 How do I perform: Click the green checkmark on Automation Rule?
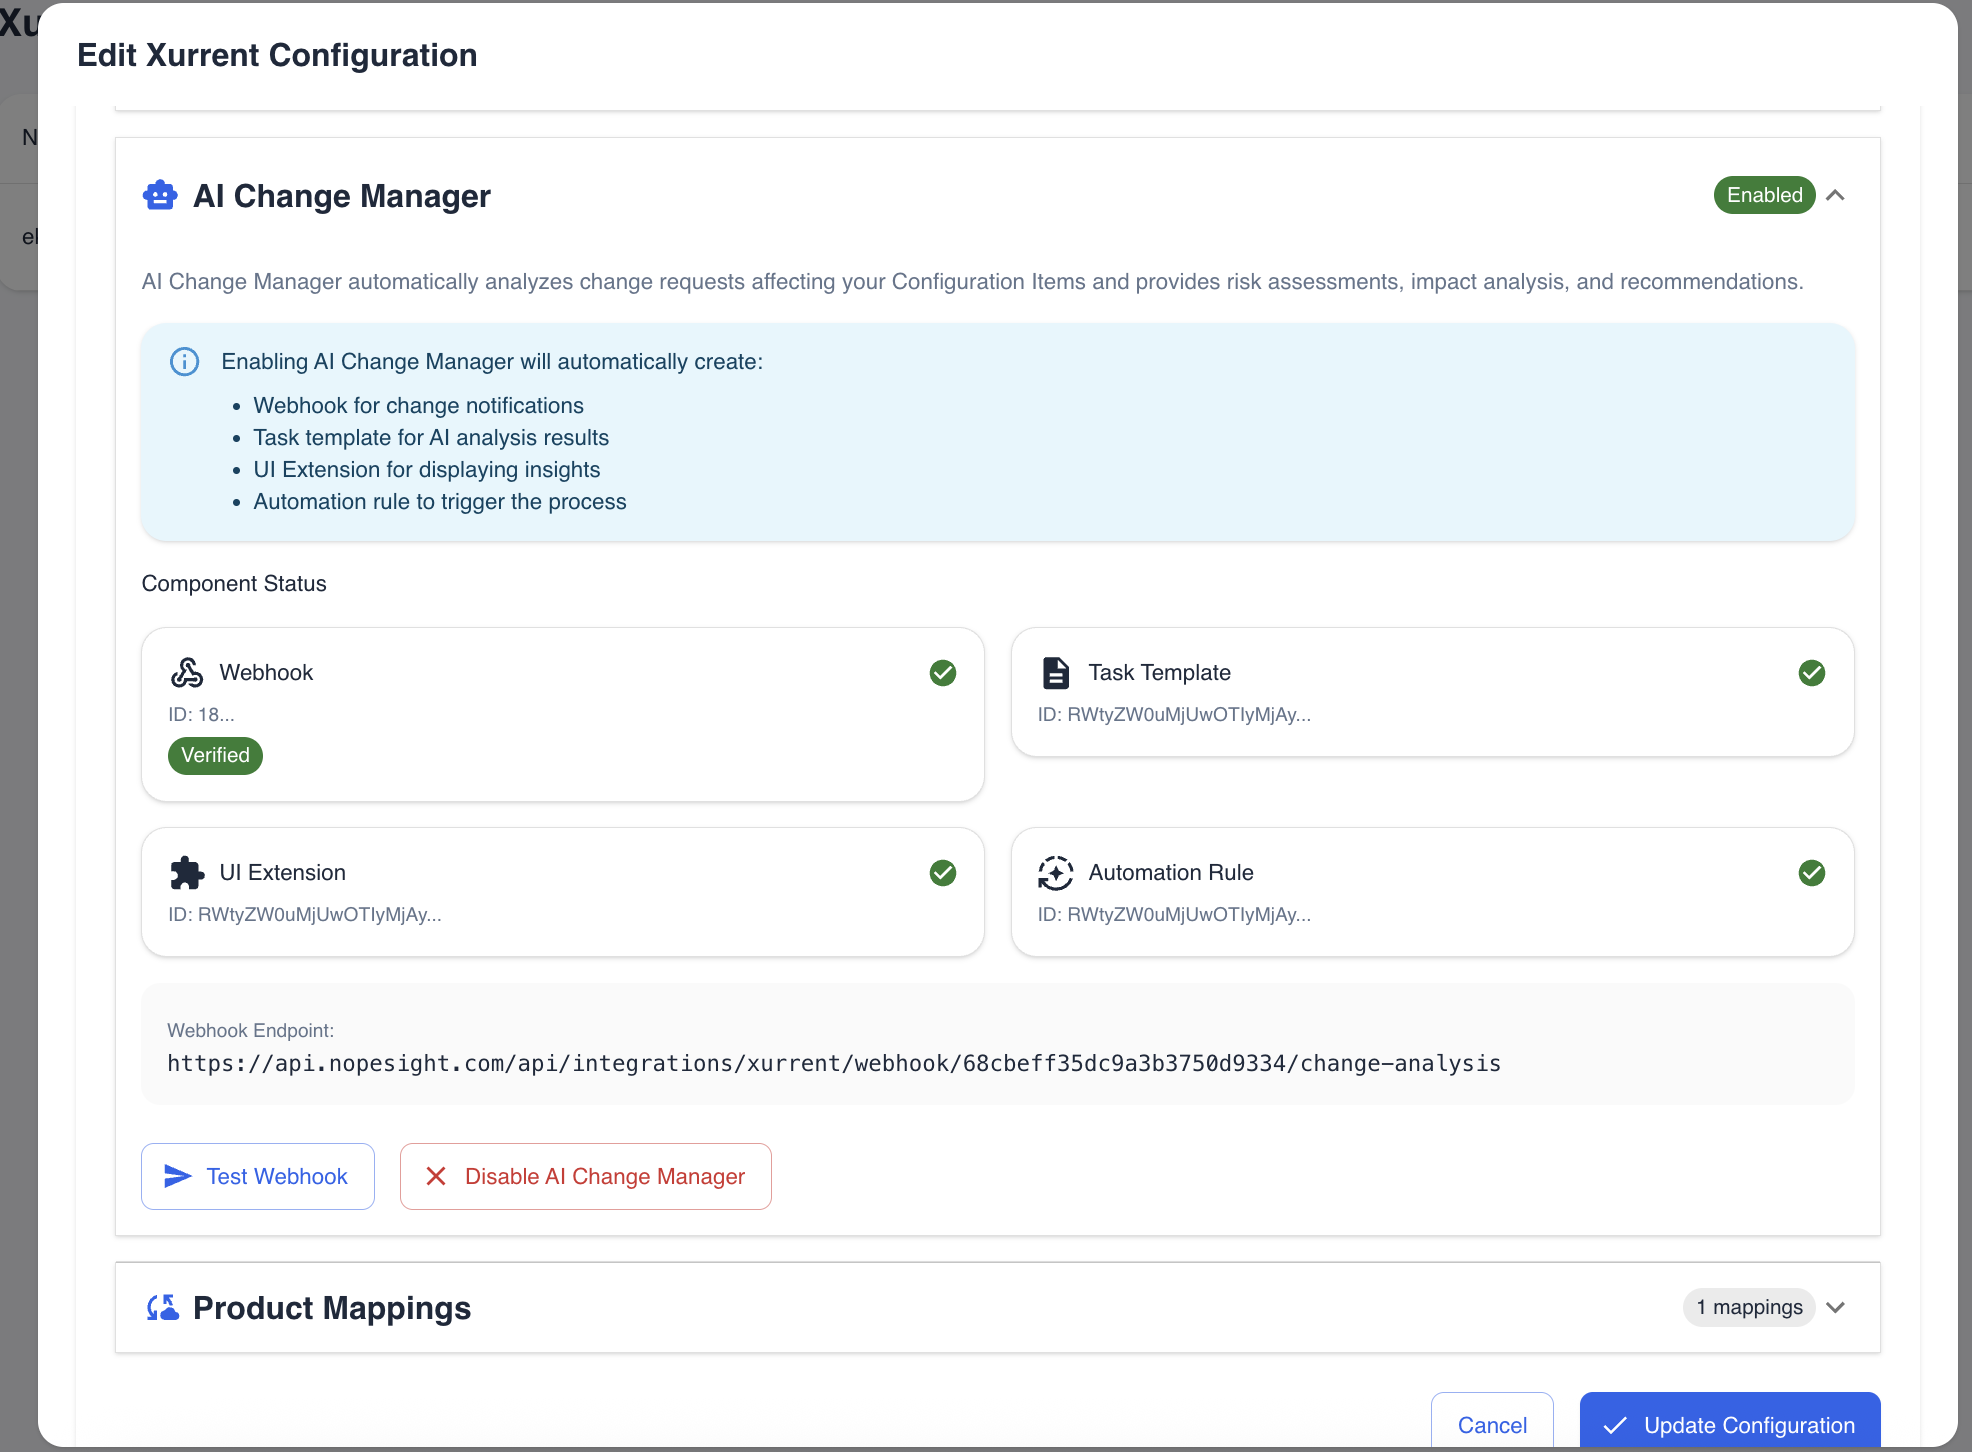(1812, 873)
